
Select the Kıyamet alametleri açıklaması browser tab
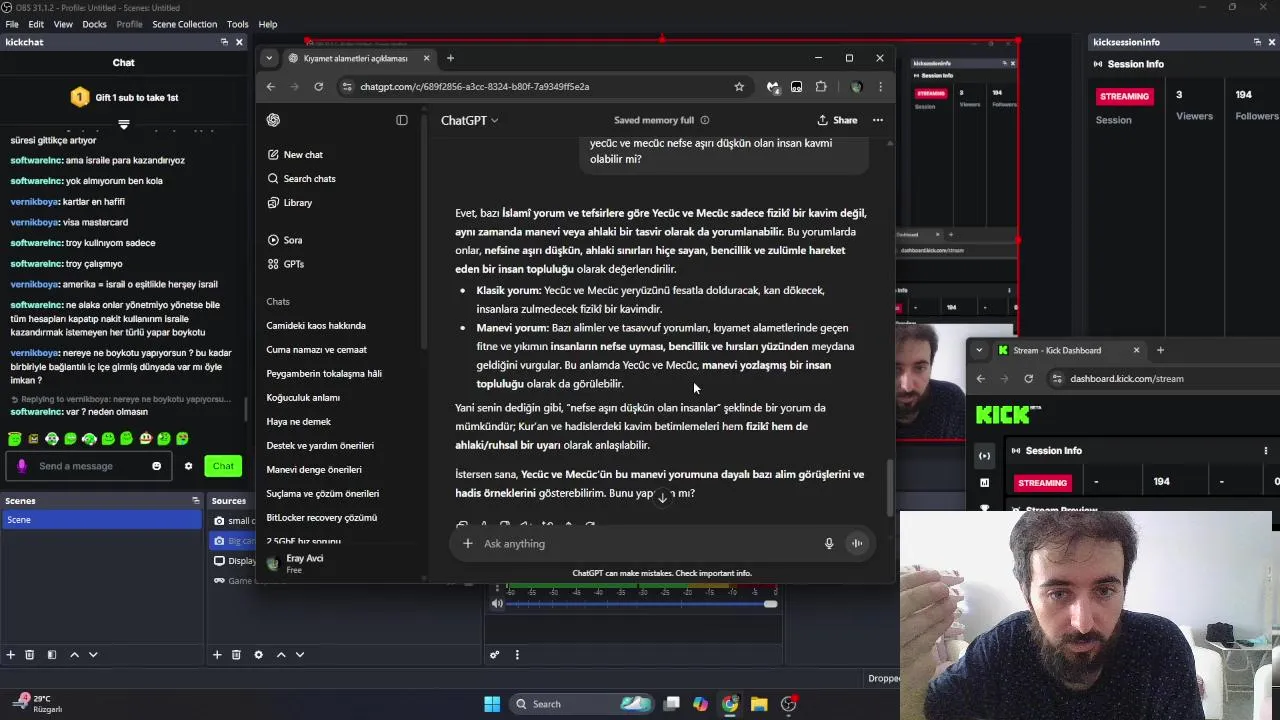click(x=358, y=58)
